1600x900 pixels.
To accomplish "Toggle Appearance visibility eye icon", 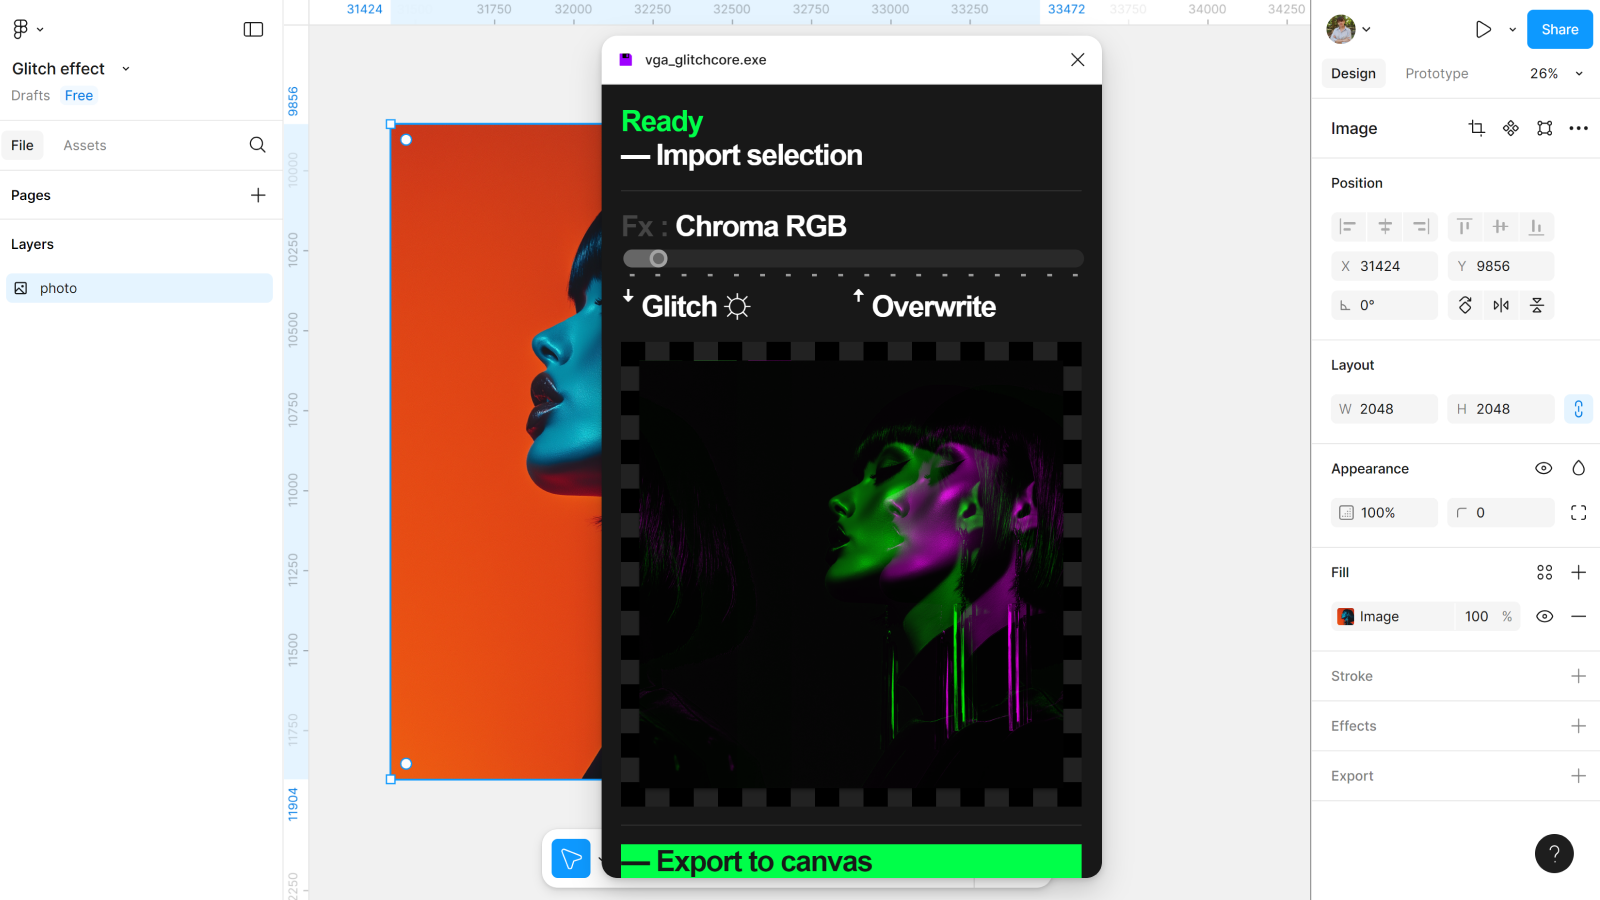I will point(1543,468).
